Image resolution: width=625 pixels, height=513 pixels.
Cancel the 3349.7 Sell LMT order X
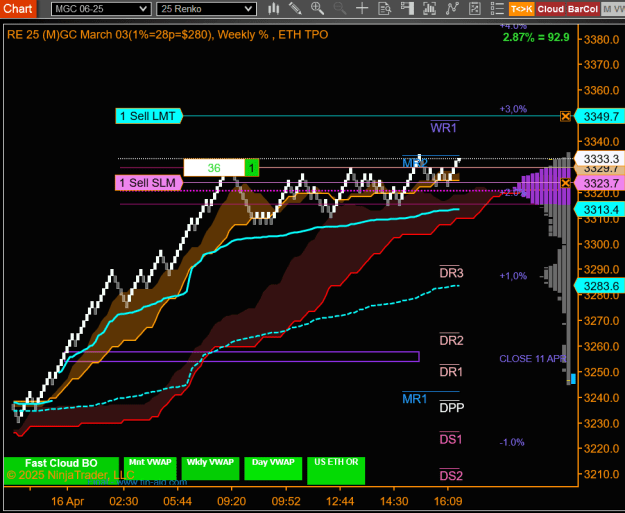tap(565, 116)
